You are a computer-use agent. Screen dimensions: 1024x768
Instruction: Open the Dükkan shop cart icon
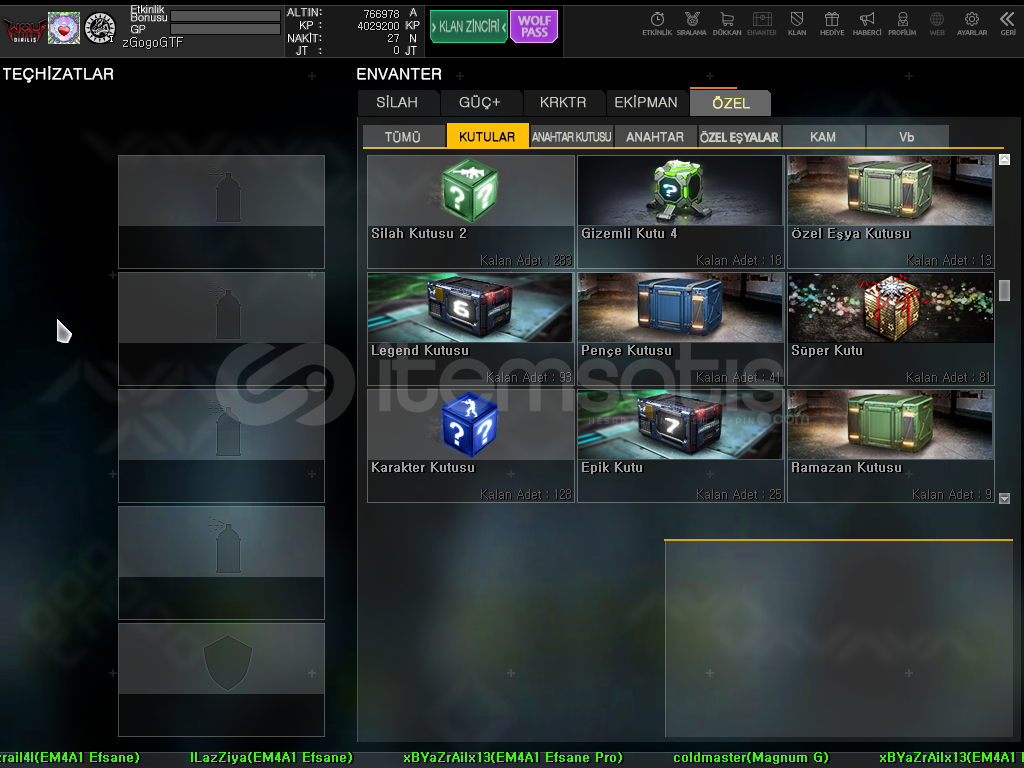click(x=727, y=24)
